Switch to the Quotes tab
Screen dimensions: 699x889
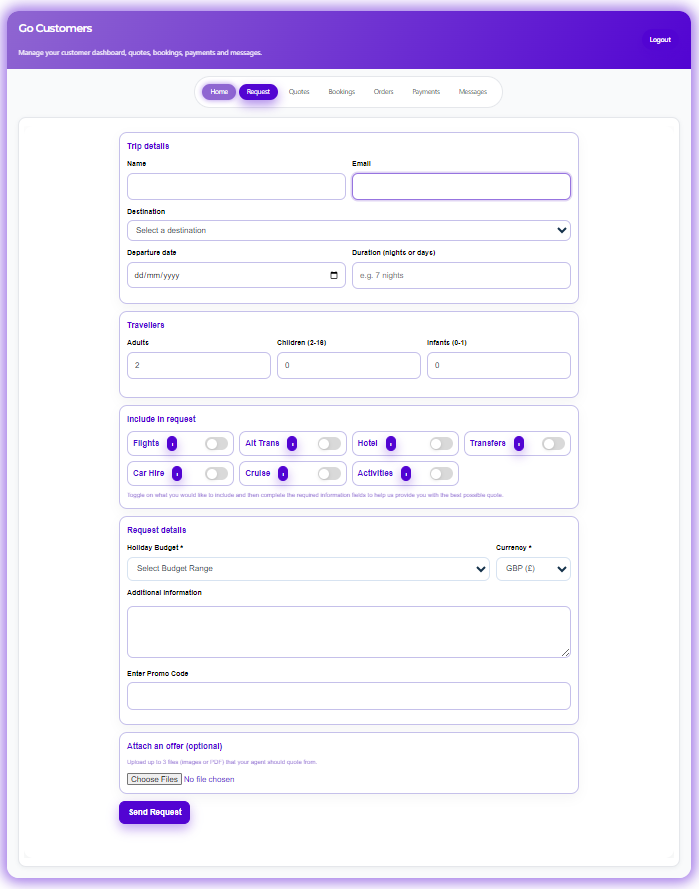point(299,92)
